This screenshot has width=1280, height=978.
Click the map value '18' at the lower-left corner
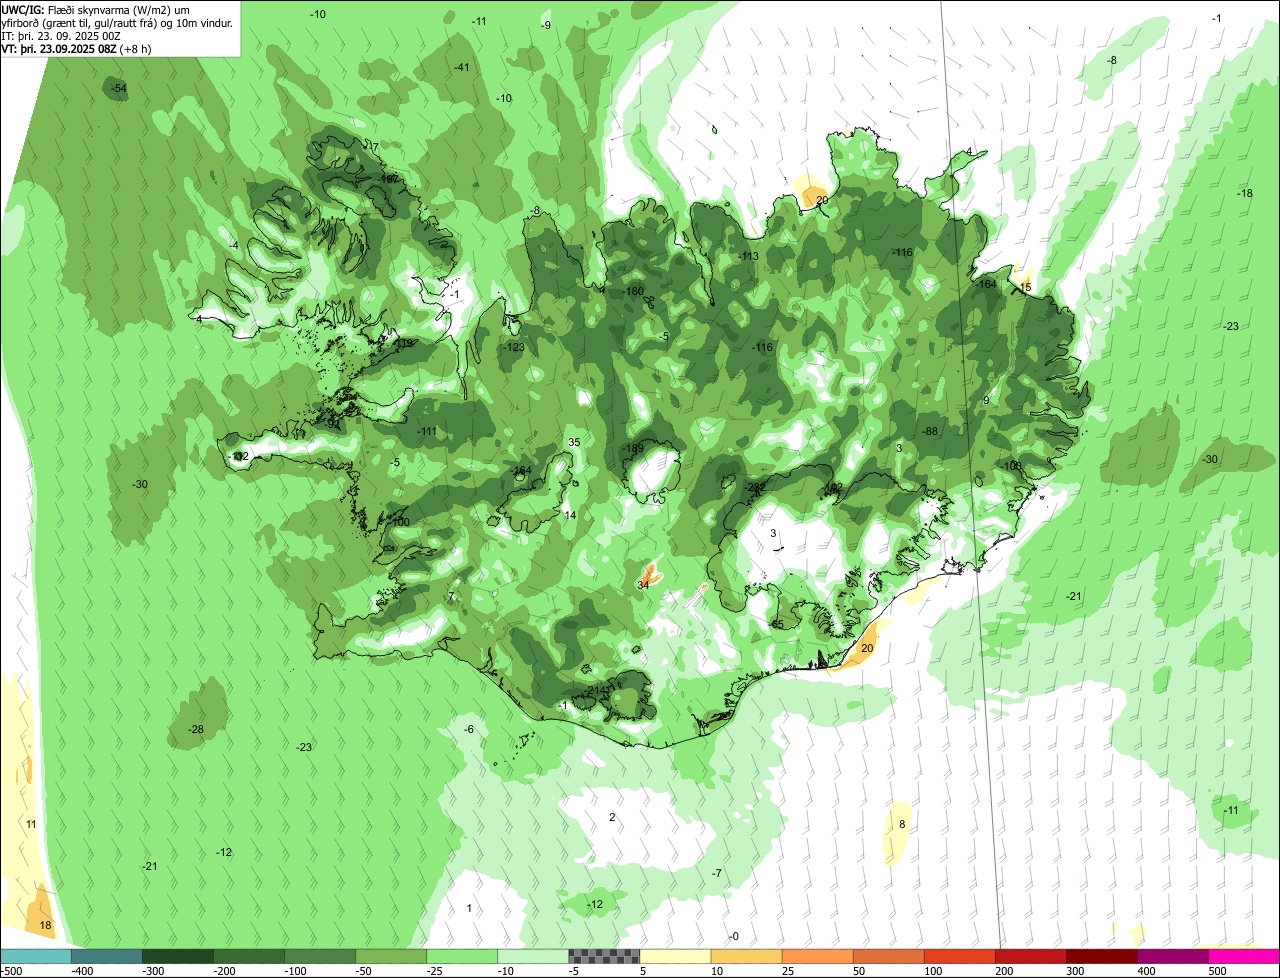(45, 926)
